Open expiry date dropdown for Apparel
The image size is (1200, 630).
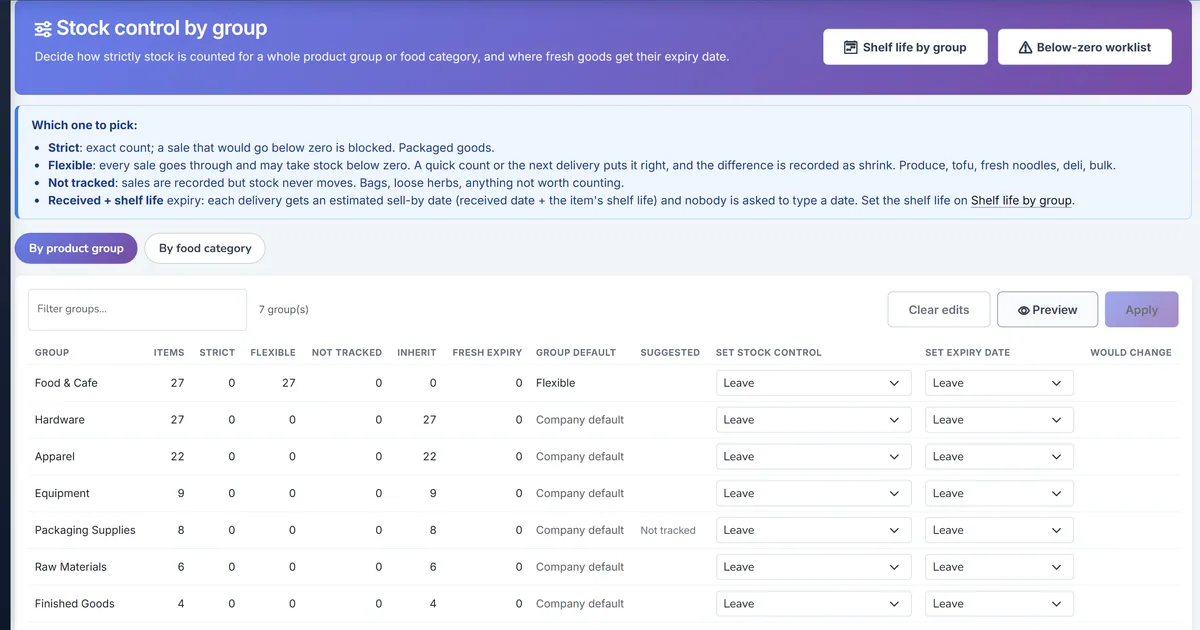click(x=999, y=457)
